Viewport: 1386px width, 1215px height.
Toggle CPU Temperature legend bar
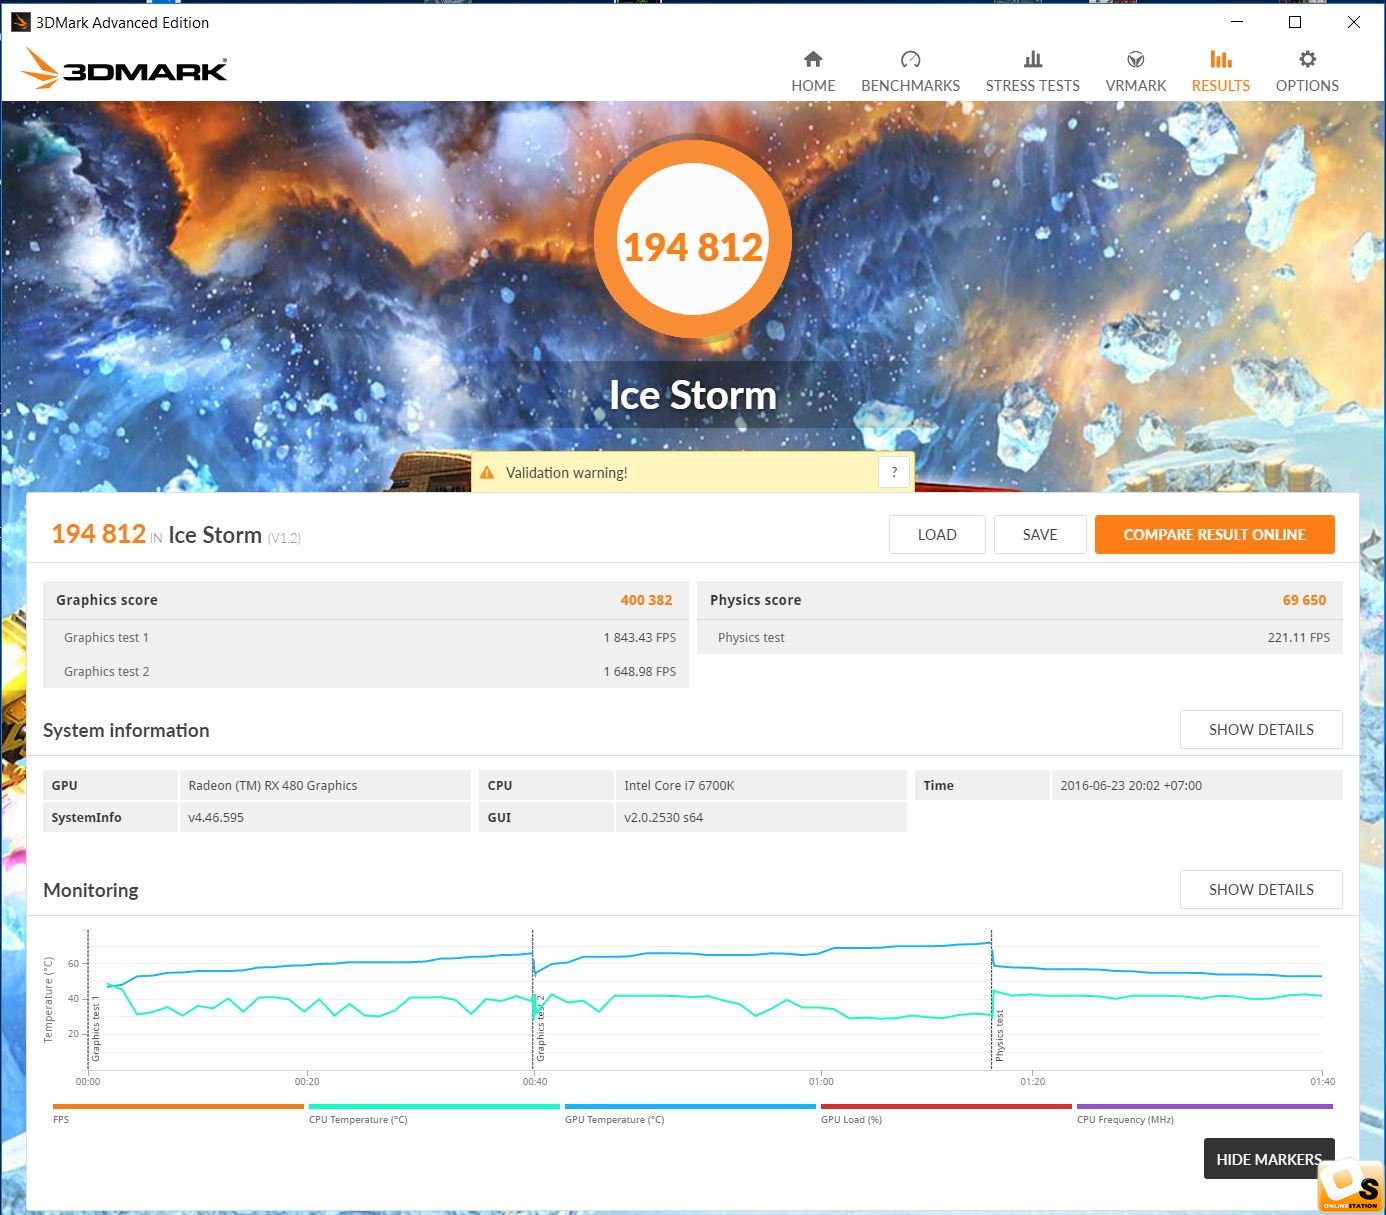pyautogui.click(x=434, y=1106)
